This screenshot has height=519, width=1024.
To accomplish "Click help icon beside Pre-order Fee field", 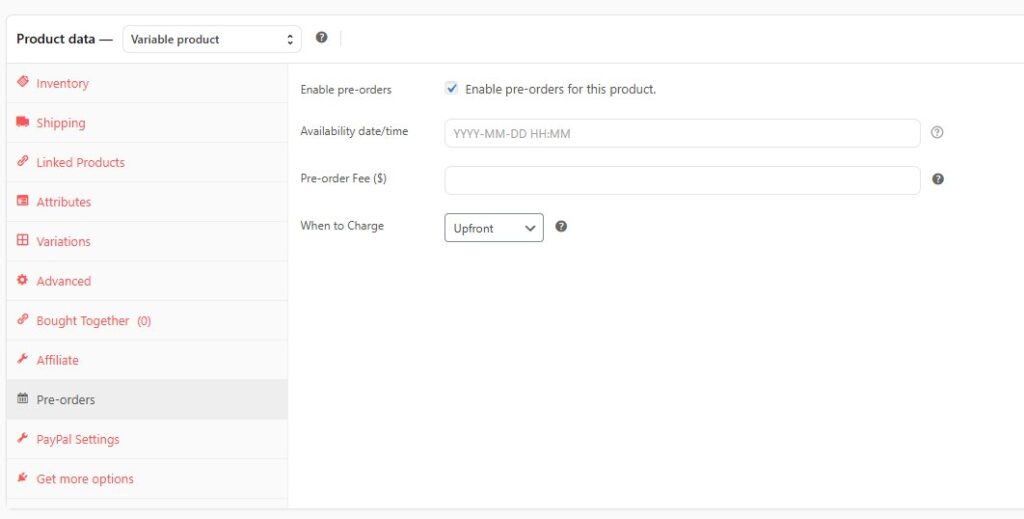I will tap(938, 180).
